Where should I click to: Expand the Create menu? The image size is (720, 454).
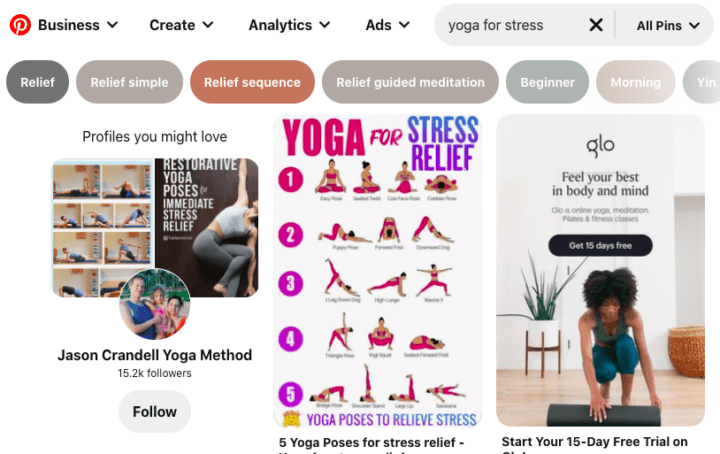(x=181, y=25)
